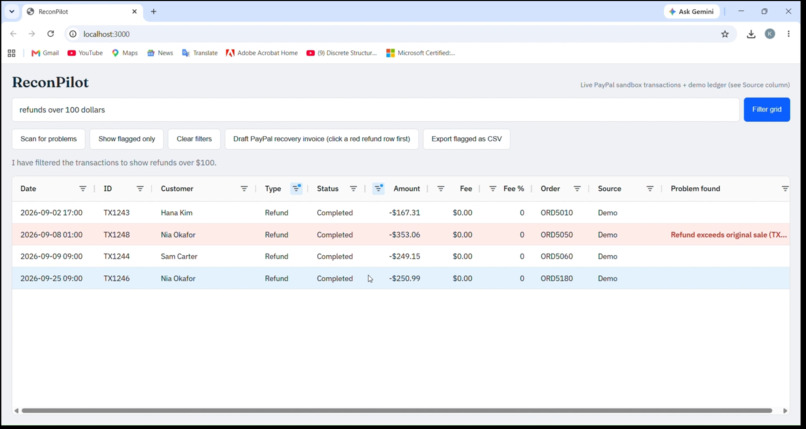Click the Refund exceeds original sale message
This screenshot has height=429, width=806.
(728, 235)
